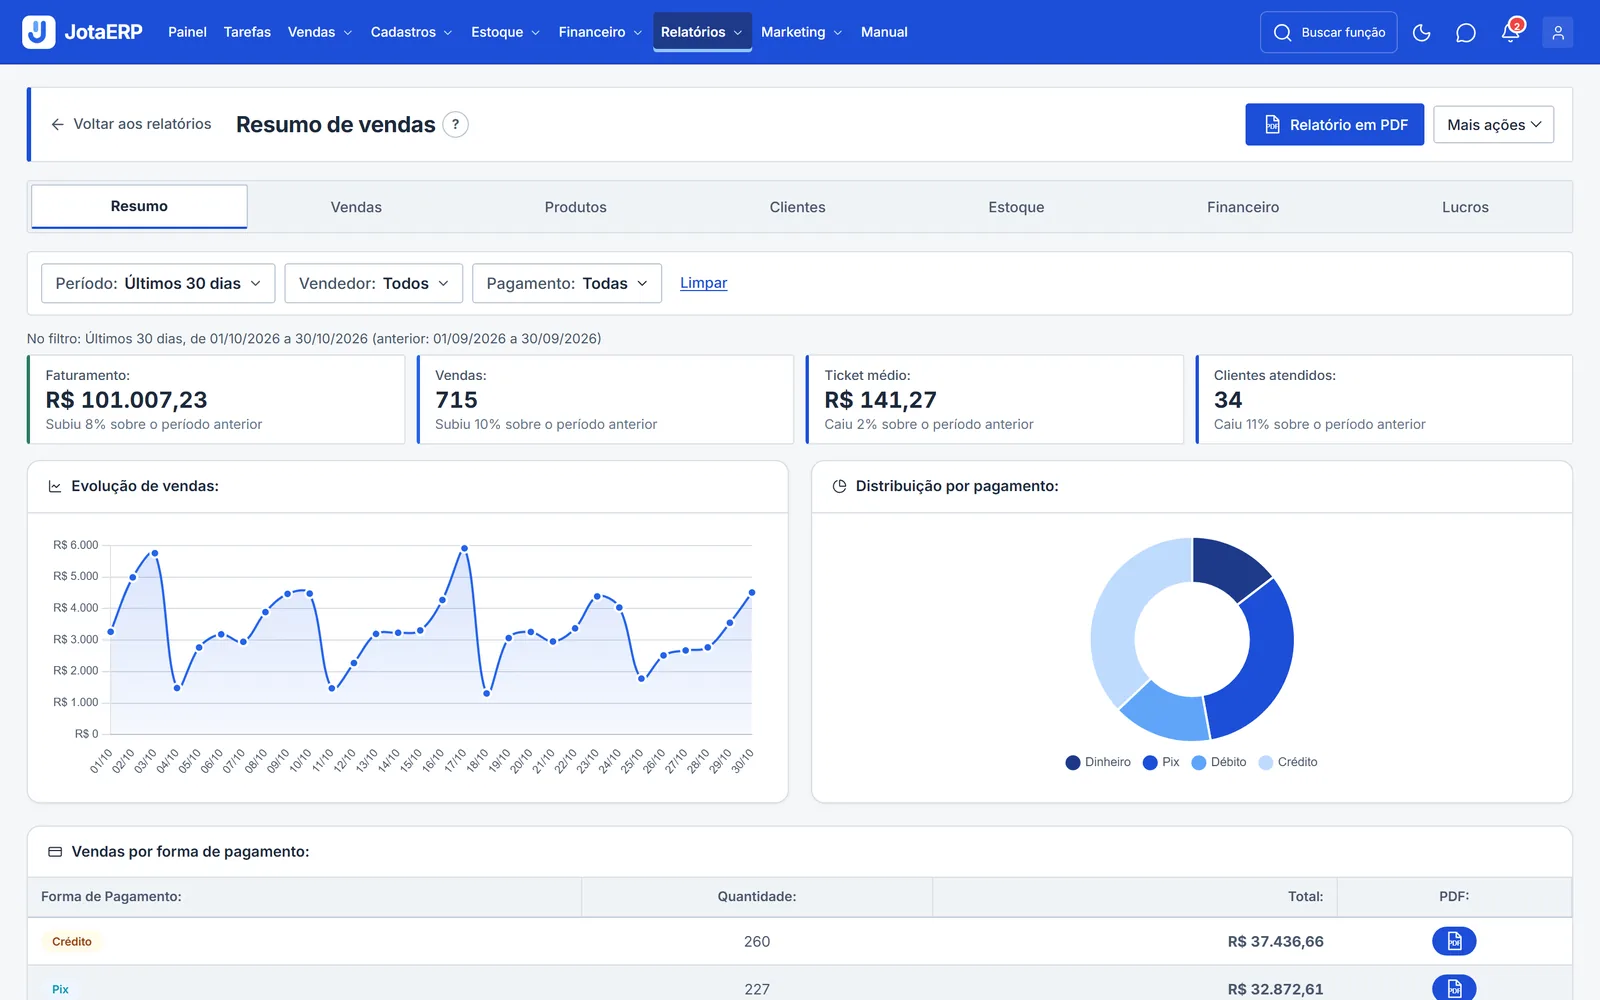Click the Vendas por forma de pagamento card icon

pos(55,852)
